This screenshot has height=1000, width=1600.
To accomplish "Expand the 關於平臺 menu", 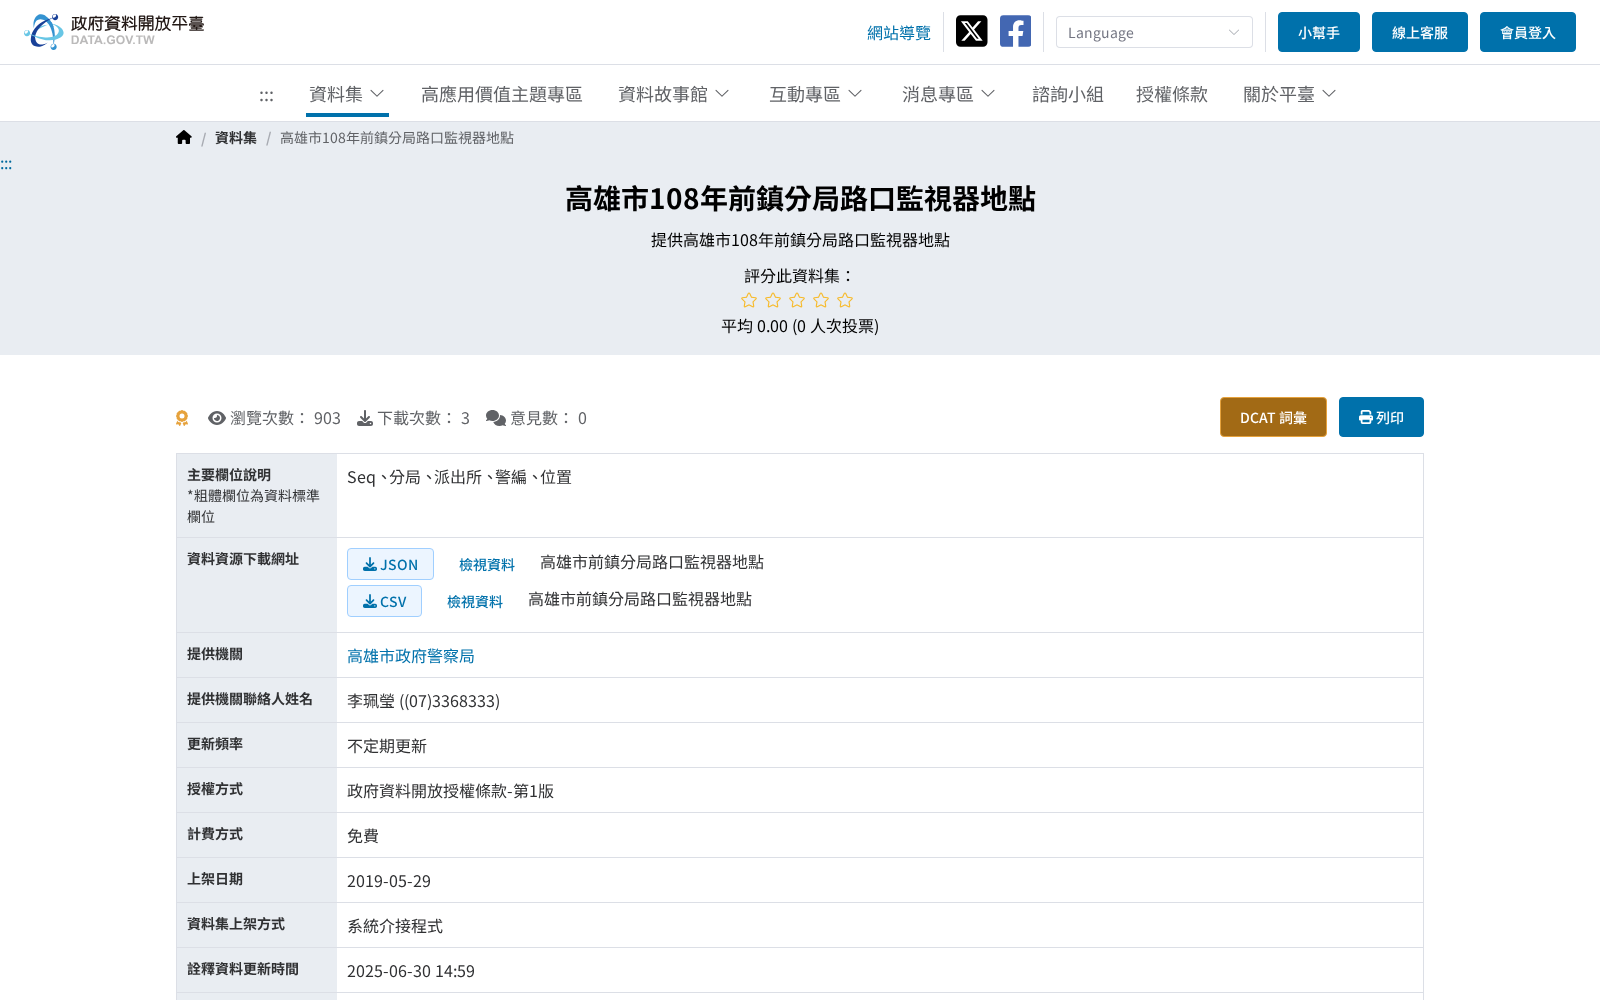I will tap(1290, 94).
